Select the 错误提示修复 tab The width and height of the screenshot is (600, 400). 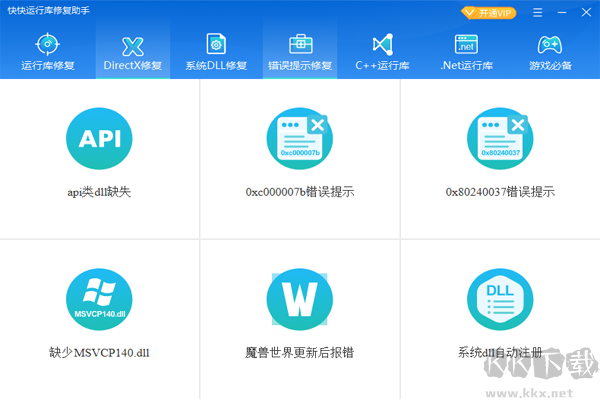tap(300, 51)
